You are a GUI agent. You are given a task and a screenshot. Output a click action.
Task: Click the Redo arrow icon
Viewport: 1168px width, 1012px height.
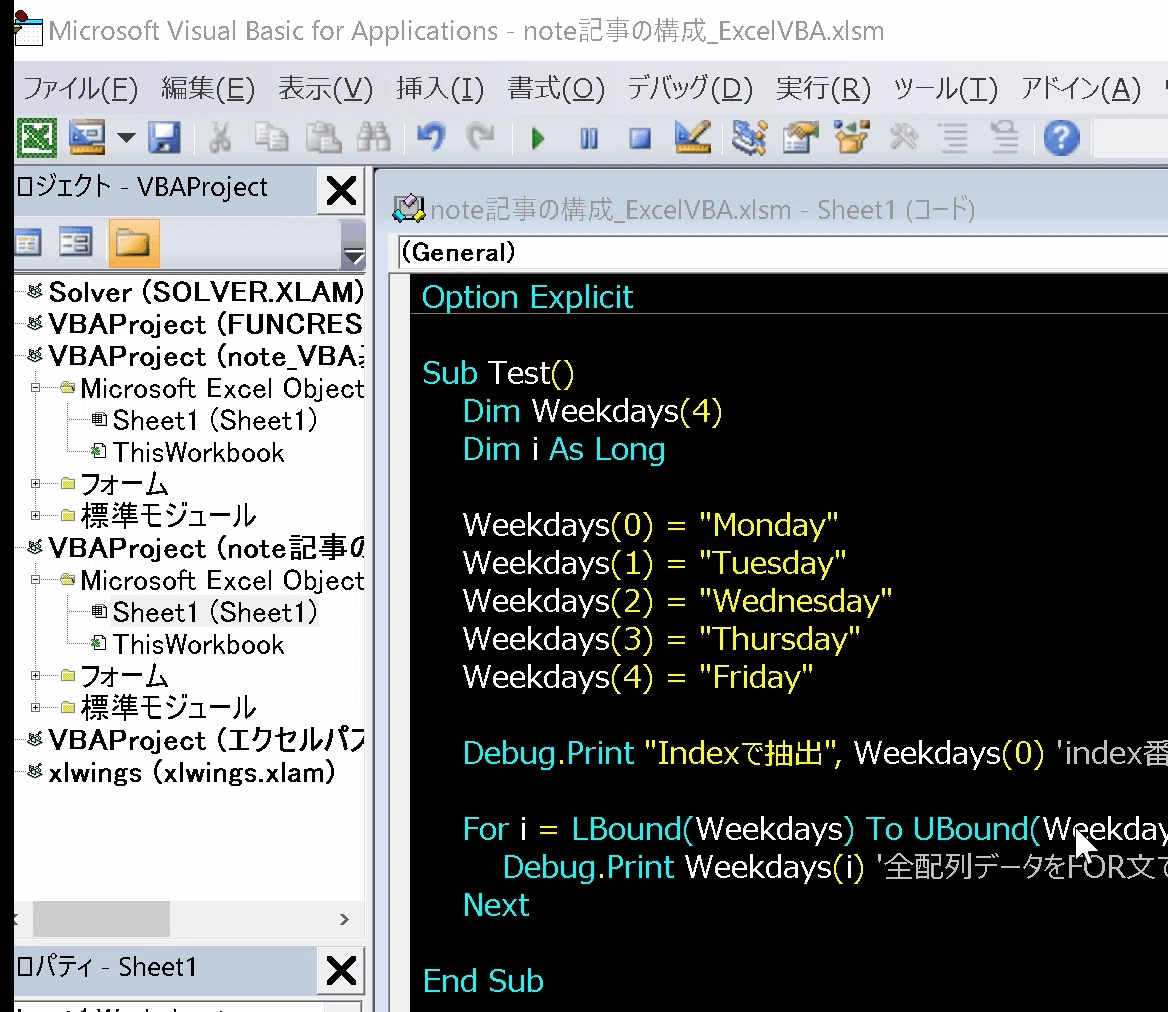coord(481,138)
